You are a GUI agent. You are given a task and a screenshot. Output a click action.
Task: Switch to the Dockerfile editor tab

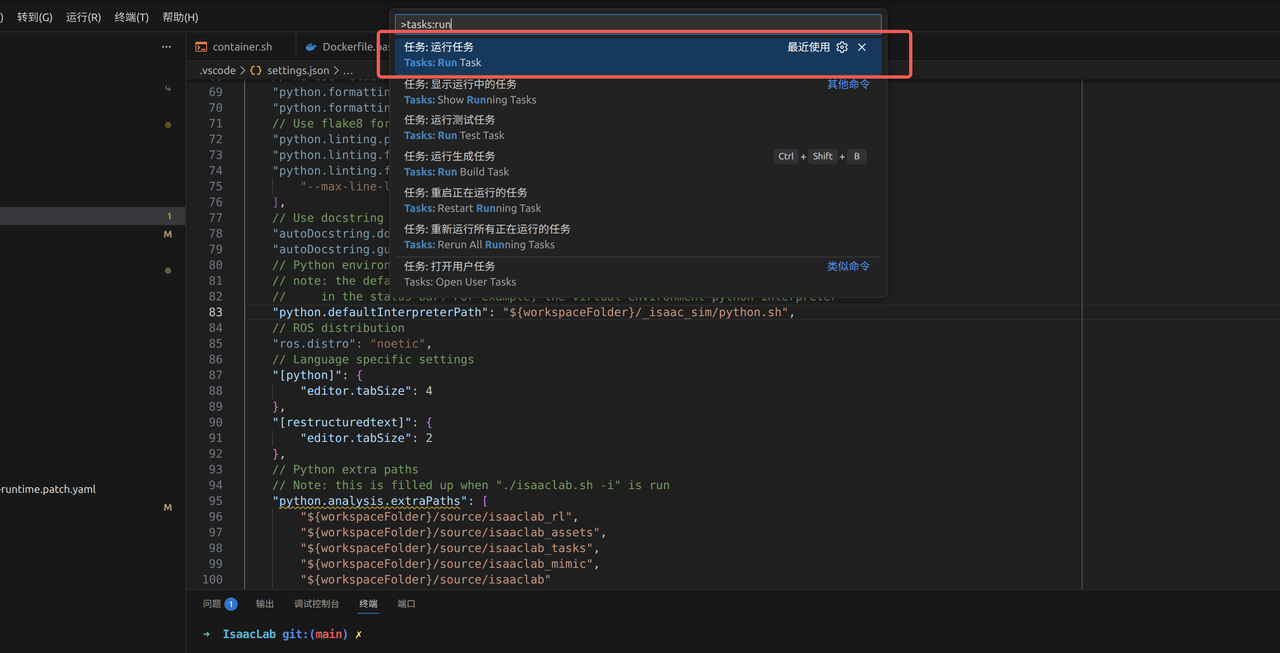(346, 47)
